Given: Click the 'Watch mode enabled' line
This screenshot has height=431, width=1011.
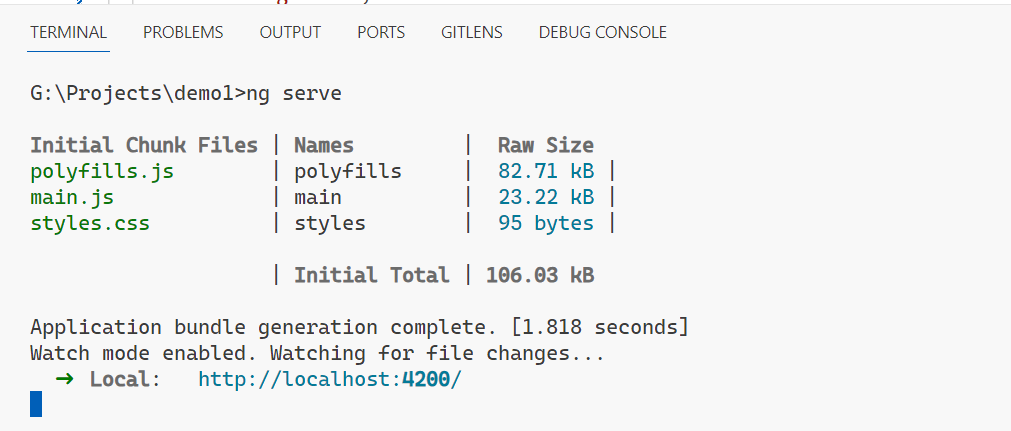Looking at the screenshot, I should pyautogui.click(x=317, y=354).
